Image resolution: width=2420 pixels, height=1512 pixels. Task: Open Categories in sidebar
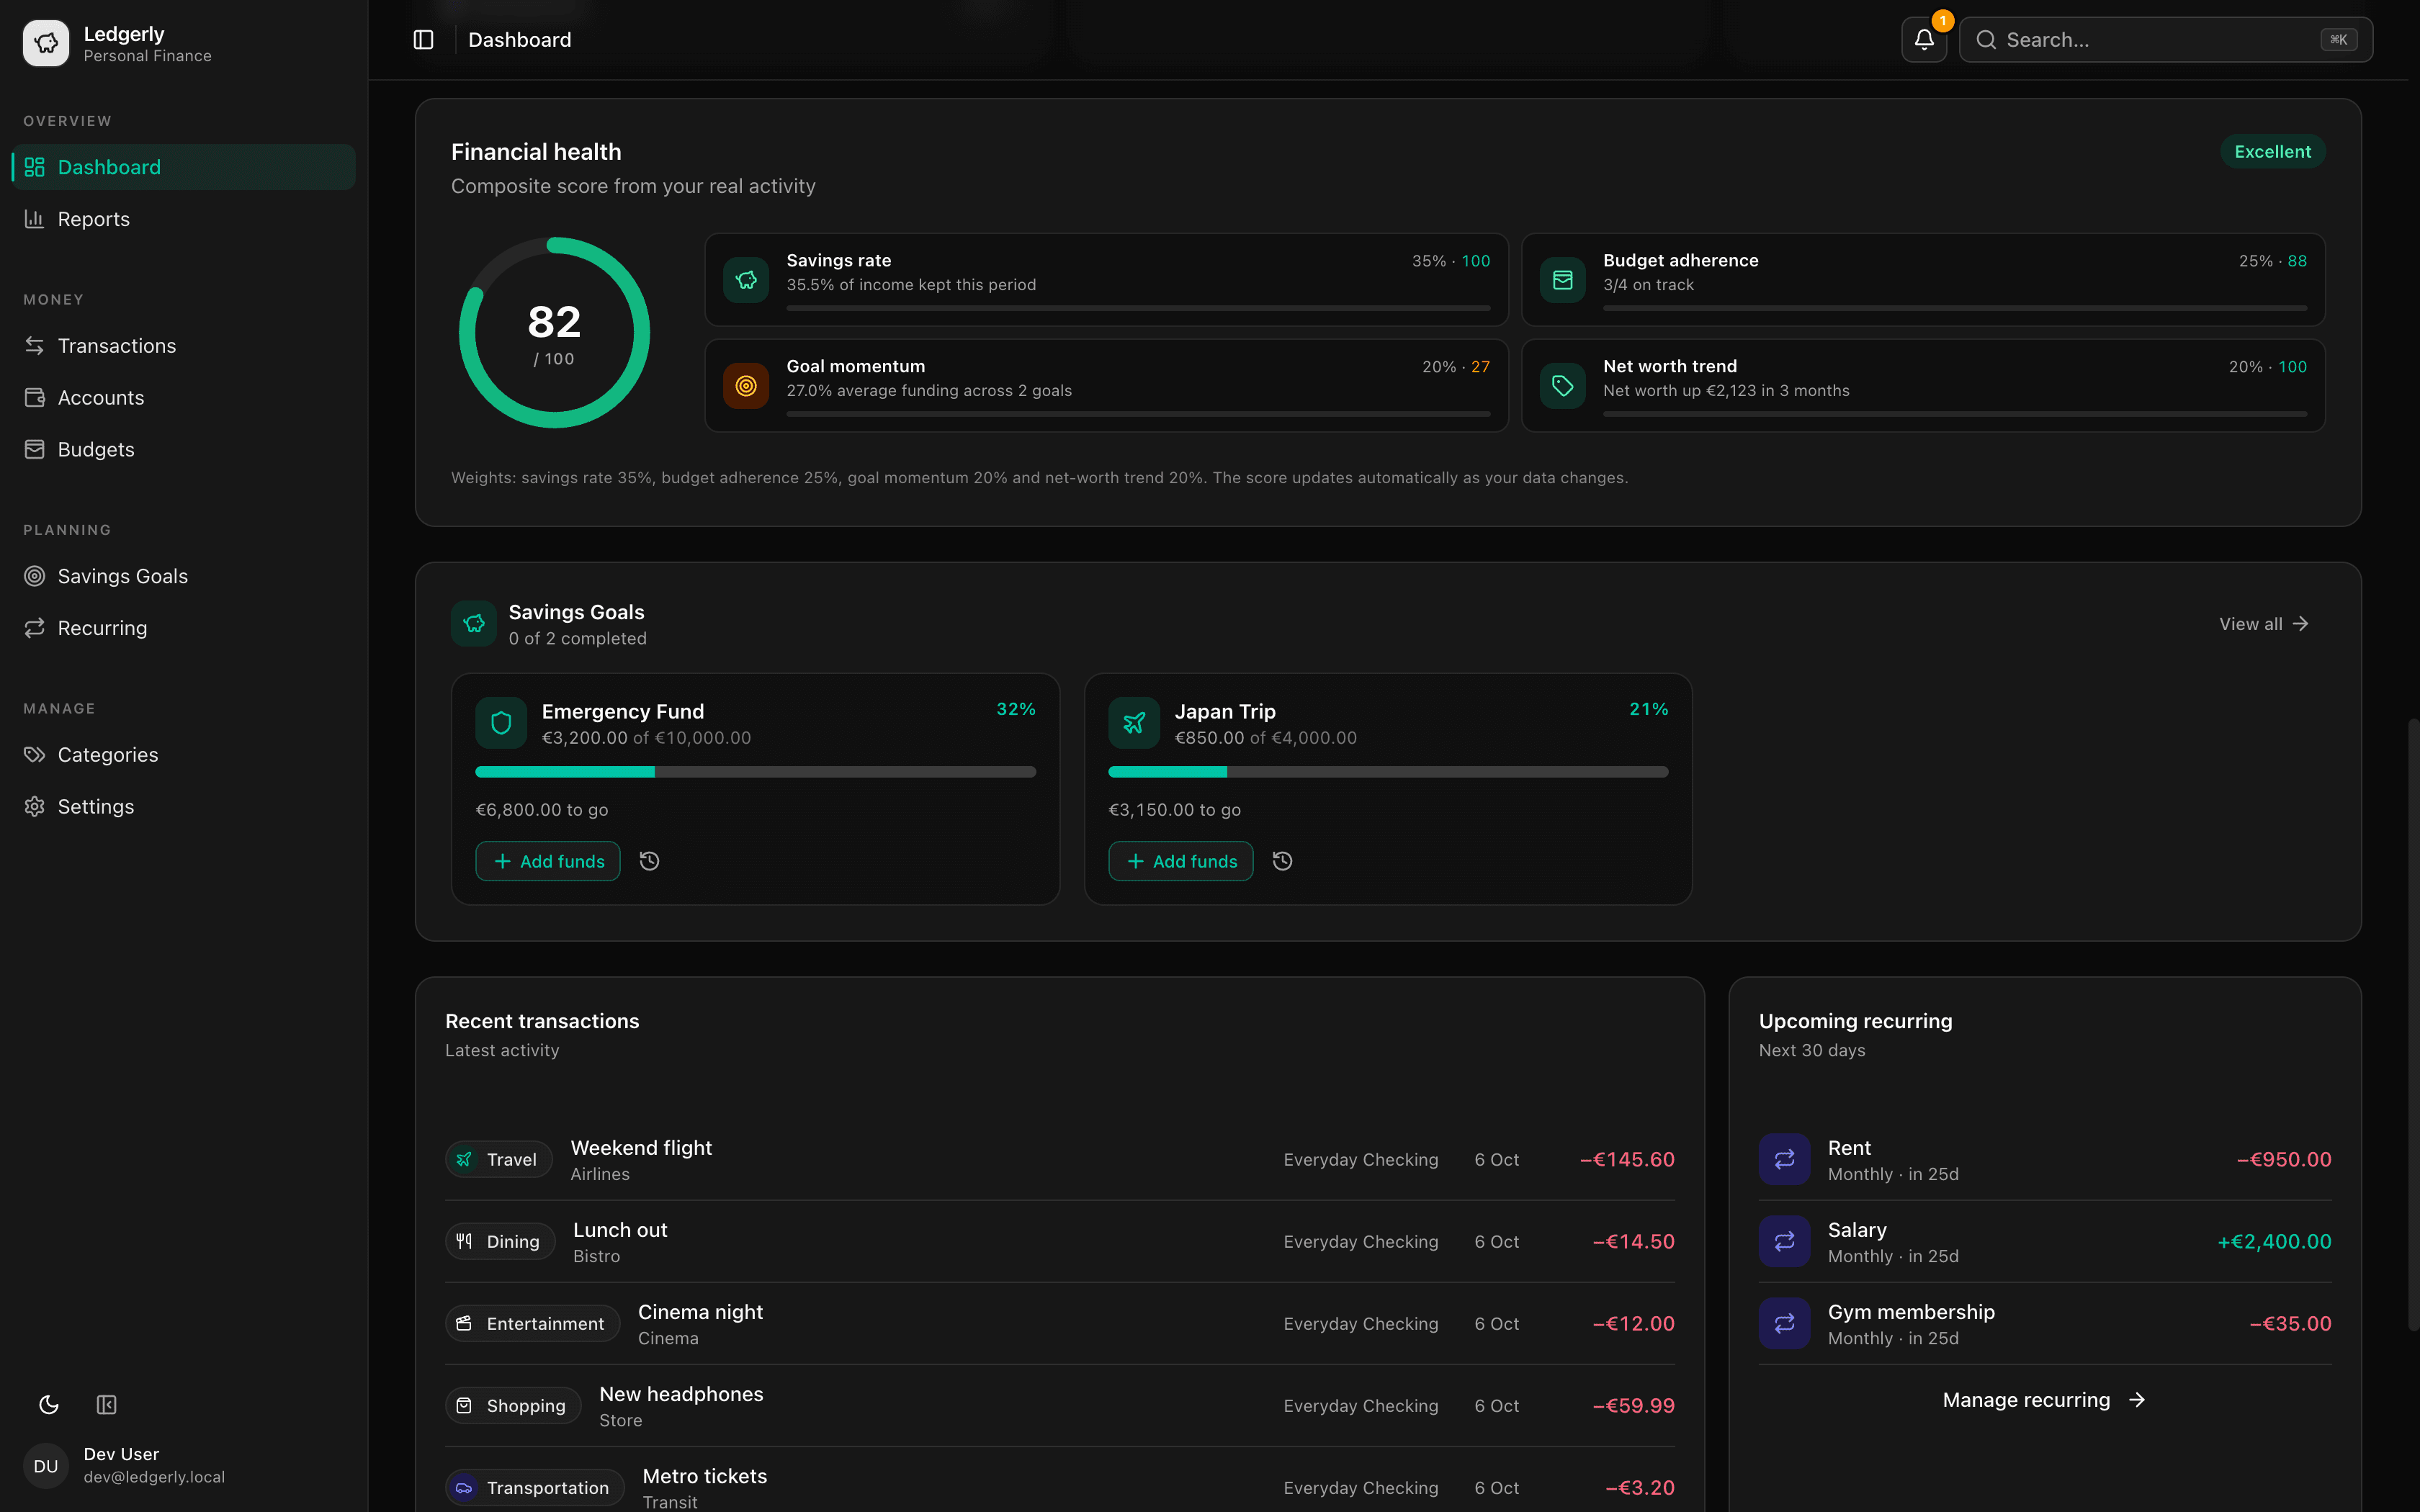[184, 754]
